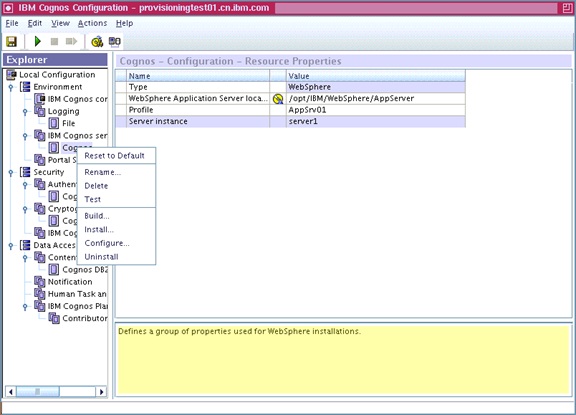Viewport: 576px width, 415px height.
Task: Click the Stop service square icon
Action: click(54, 42)
